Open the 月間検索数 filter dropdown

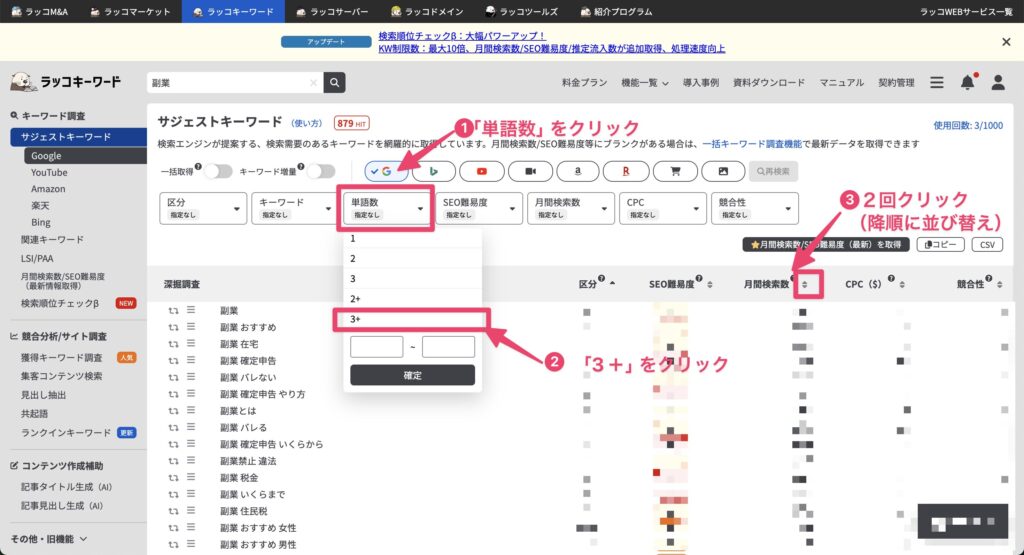pyautogui.click(x=570, y=208)
